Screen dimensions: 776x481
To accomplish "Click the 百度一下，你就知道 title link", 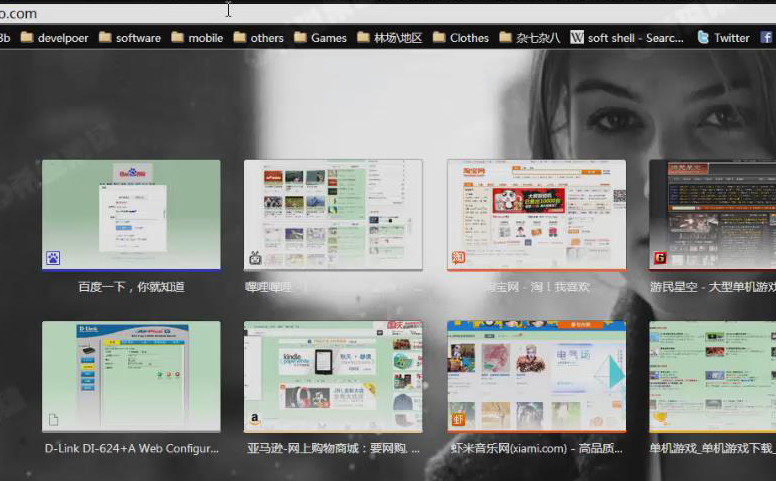I will [x=131, y=287].
